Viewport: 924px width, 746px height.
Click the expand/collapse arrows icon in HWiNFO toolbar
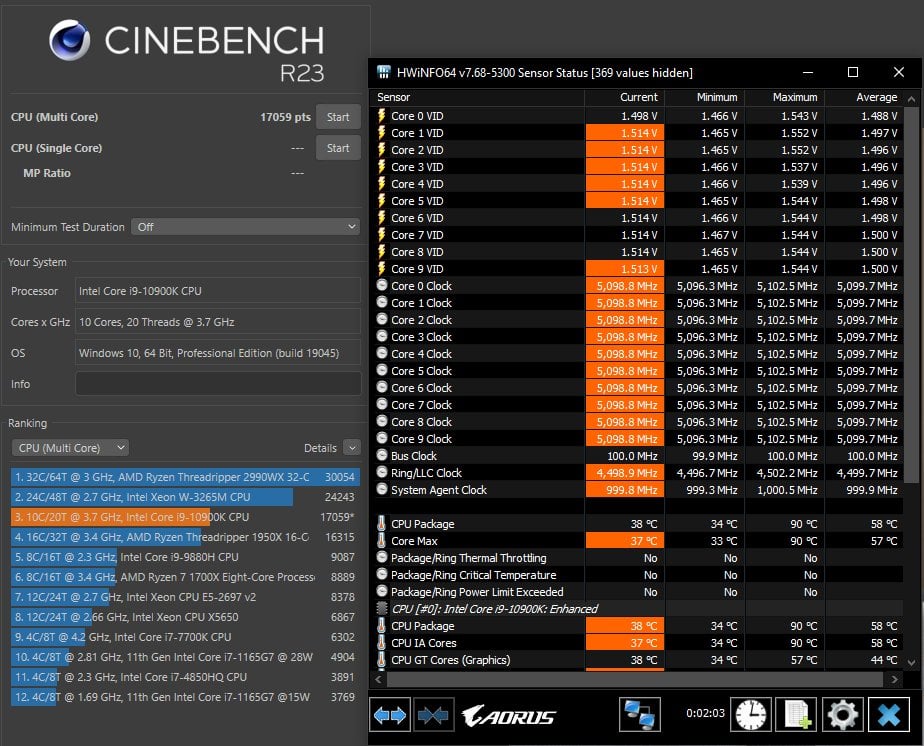(x=390, y=715)
